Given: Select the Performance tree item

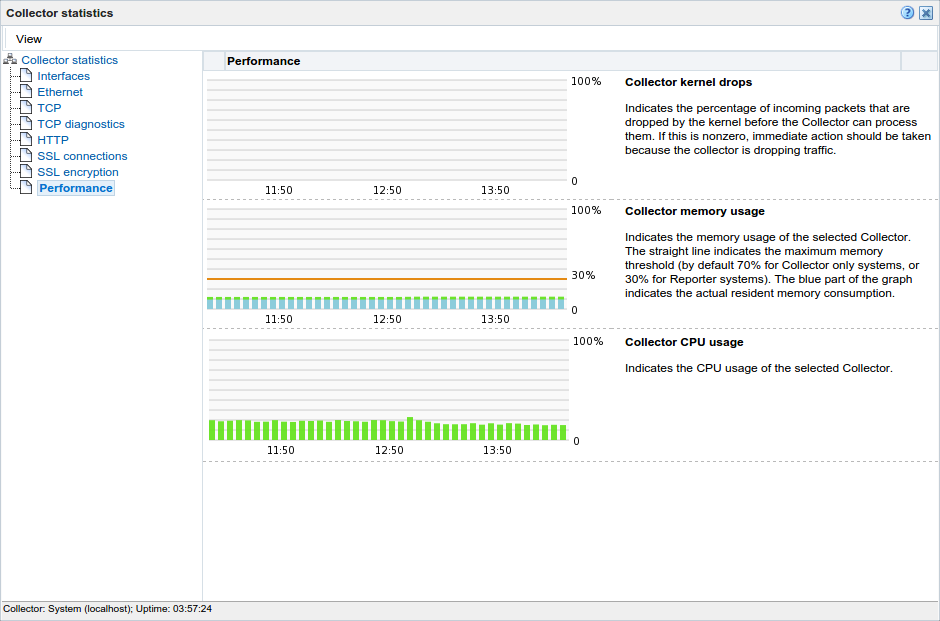Looking at the screenshot, I should click(x=76, y=188).
